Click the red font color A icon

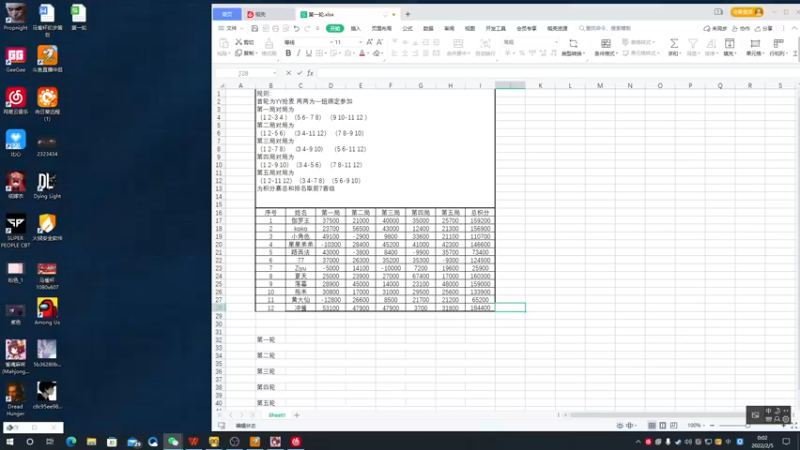(x=363, y=53)
